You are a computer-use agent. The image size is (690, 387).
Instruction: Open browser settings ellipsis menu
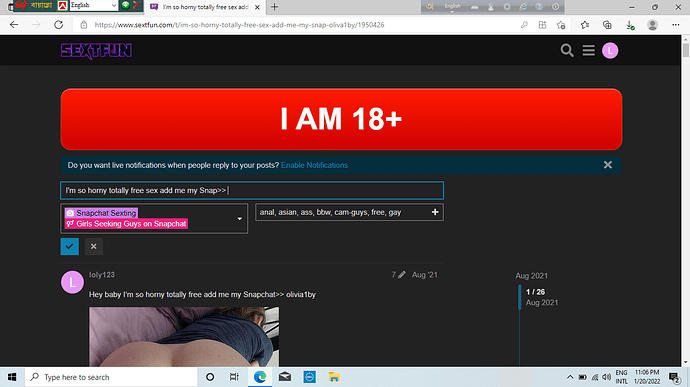[675, 25]
